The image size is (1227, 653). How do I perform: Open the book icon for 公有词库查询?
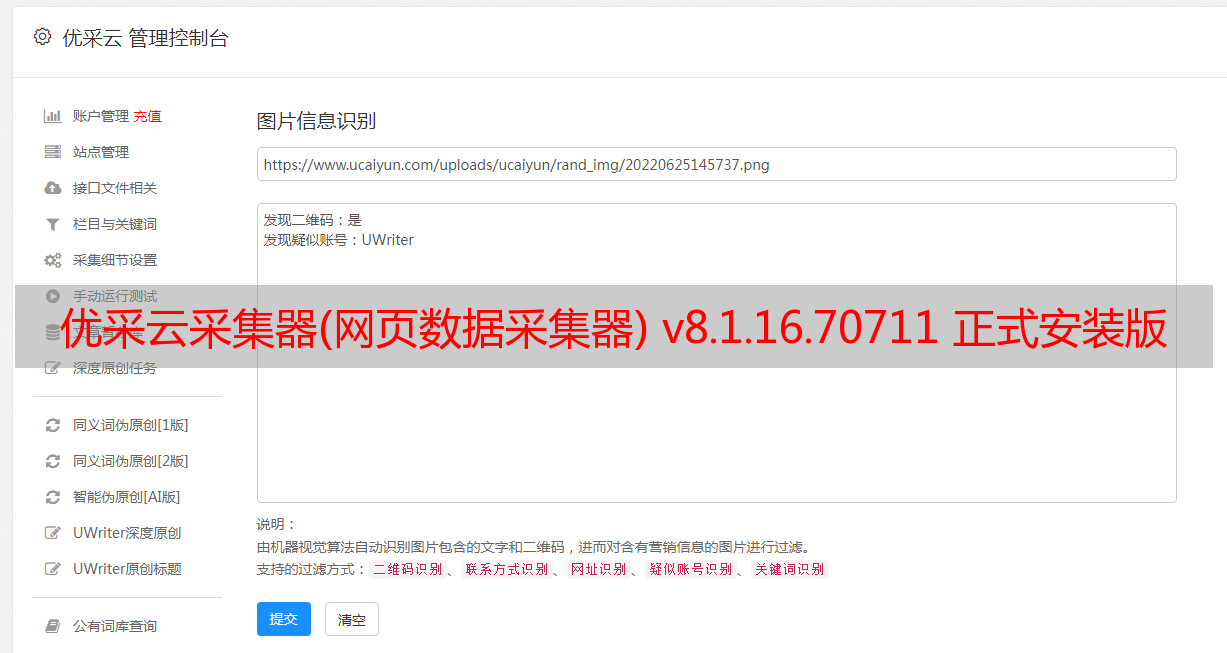pos(53,626)
